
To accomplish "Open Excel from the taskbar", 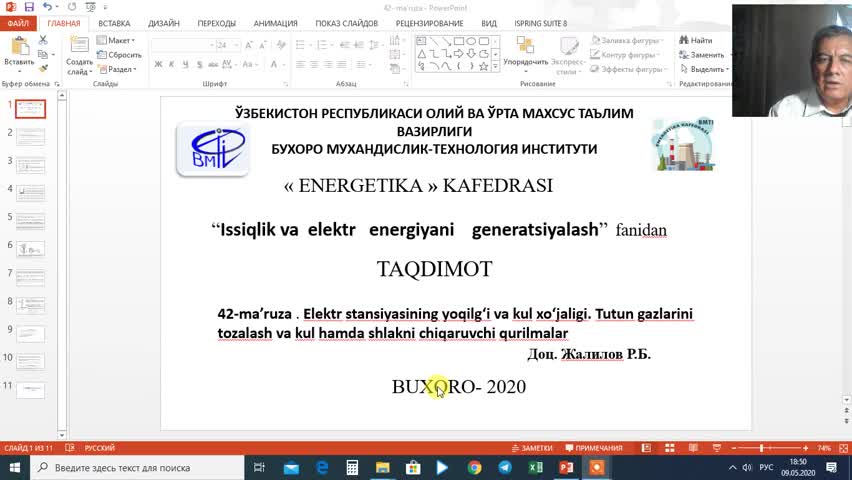I will 535,467.
